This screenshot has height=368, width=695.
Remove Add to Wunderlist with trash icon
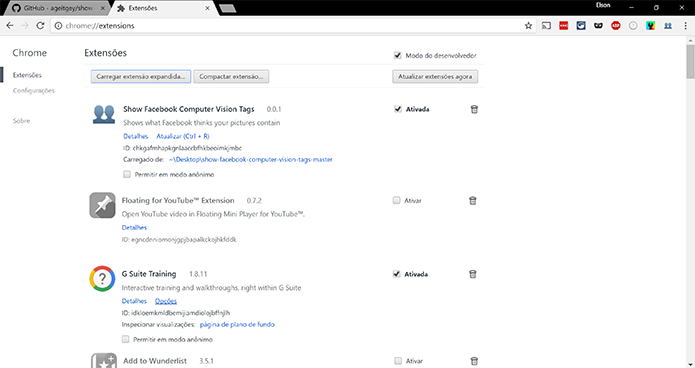[x=474, y=361]
